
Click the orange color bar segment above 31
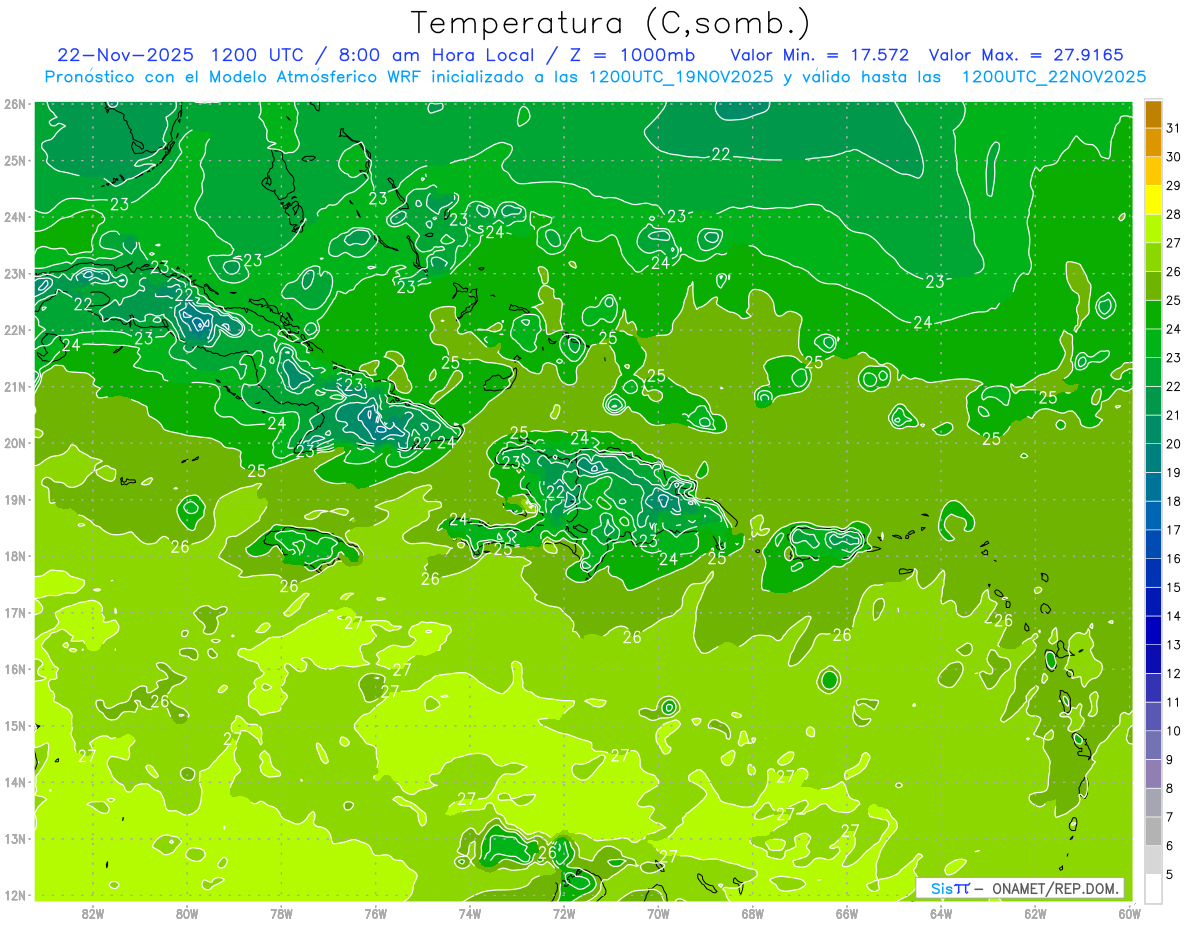pos(1153,114)
